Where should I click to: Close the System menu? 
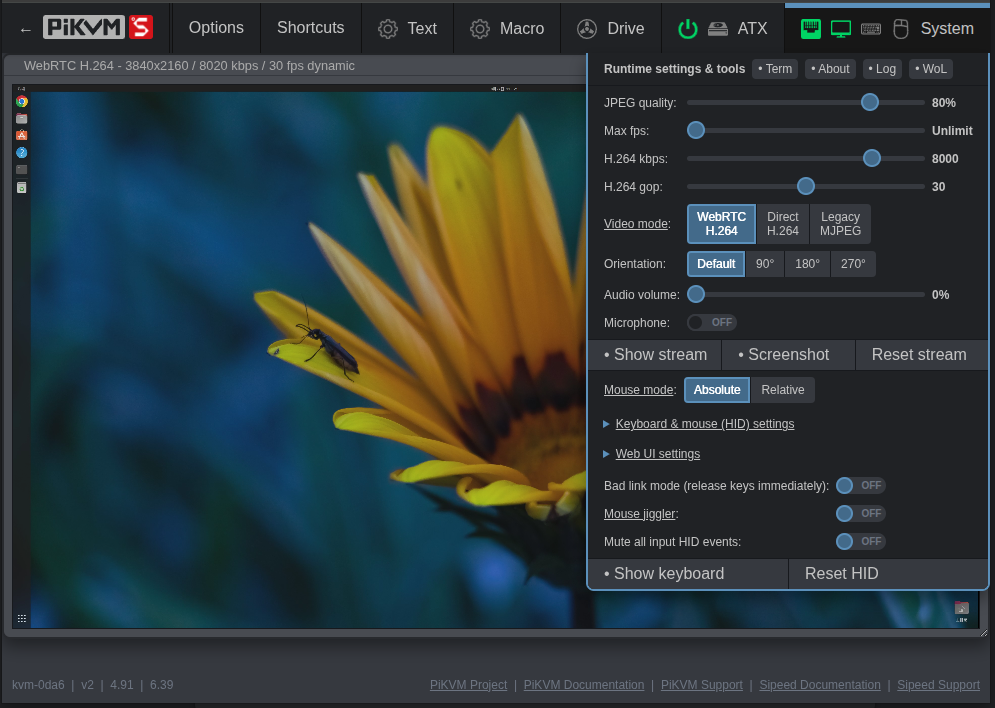[887, 28]
